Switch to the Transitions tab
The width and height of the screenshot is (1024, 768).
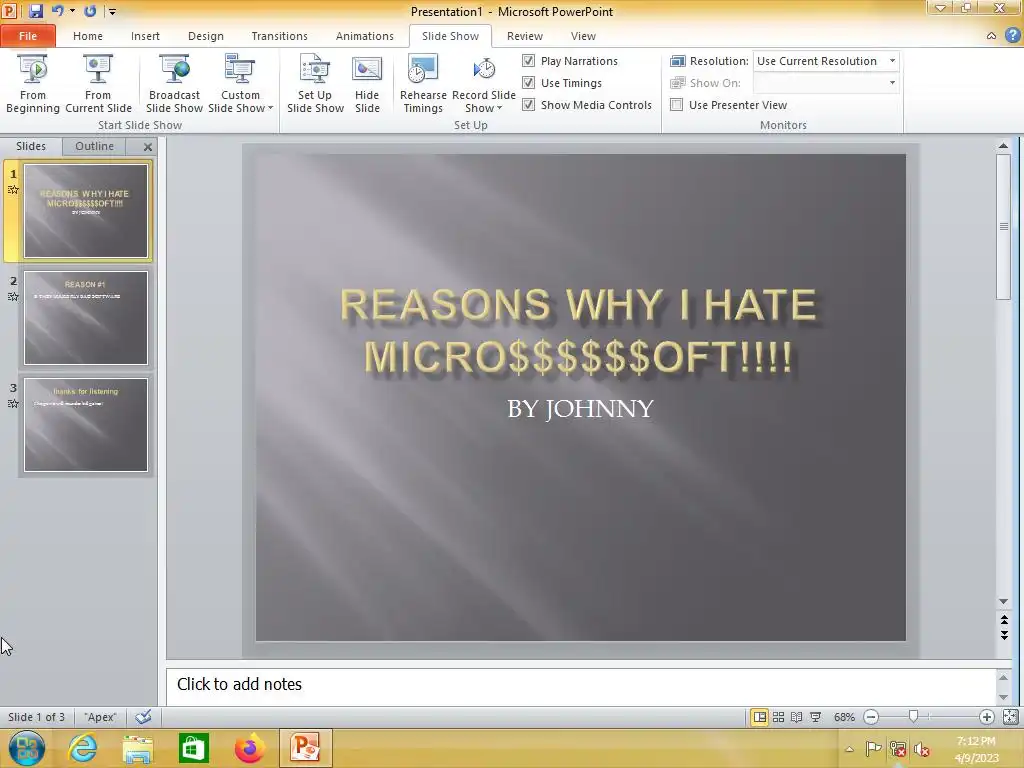tap(279, 36)
